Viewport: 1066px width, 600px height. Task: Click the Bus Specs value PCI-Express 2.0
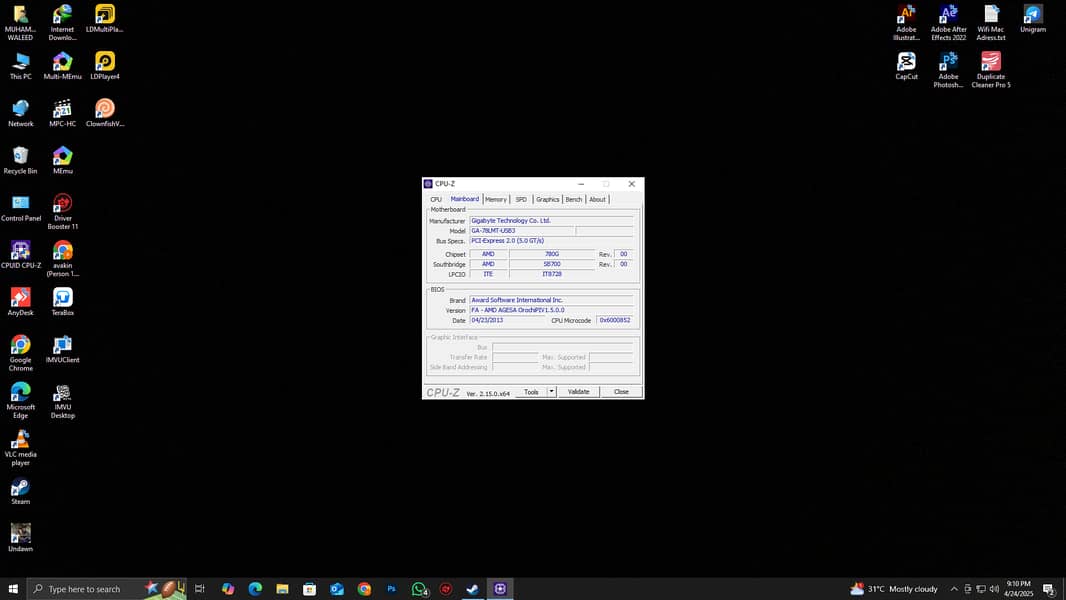[x=551, y=241]
